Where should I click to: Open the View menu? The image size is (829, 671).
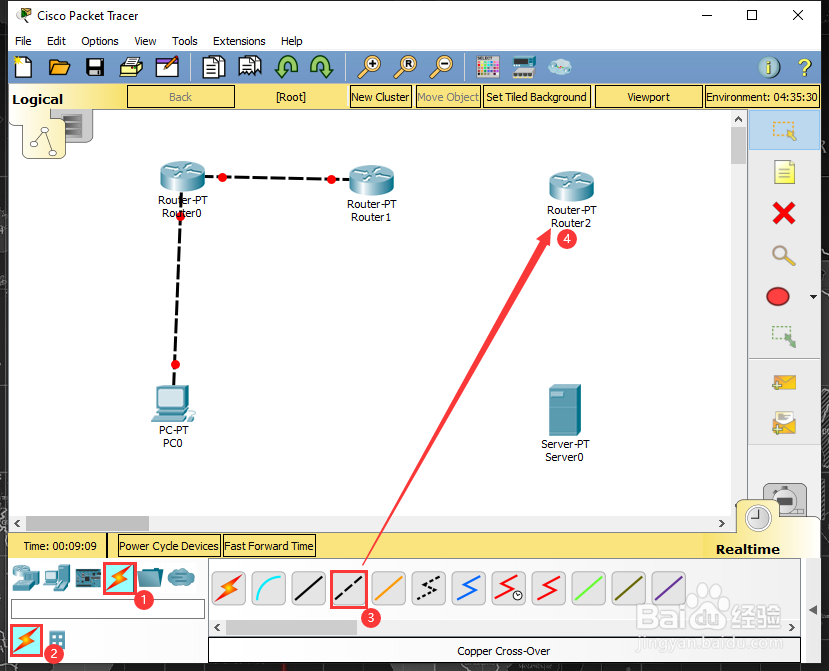click(145, 41)
